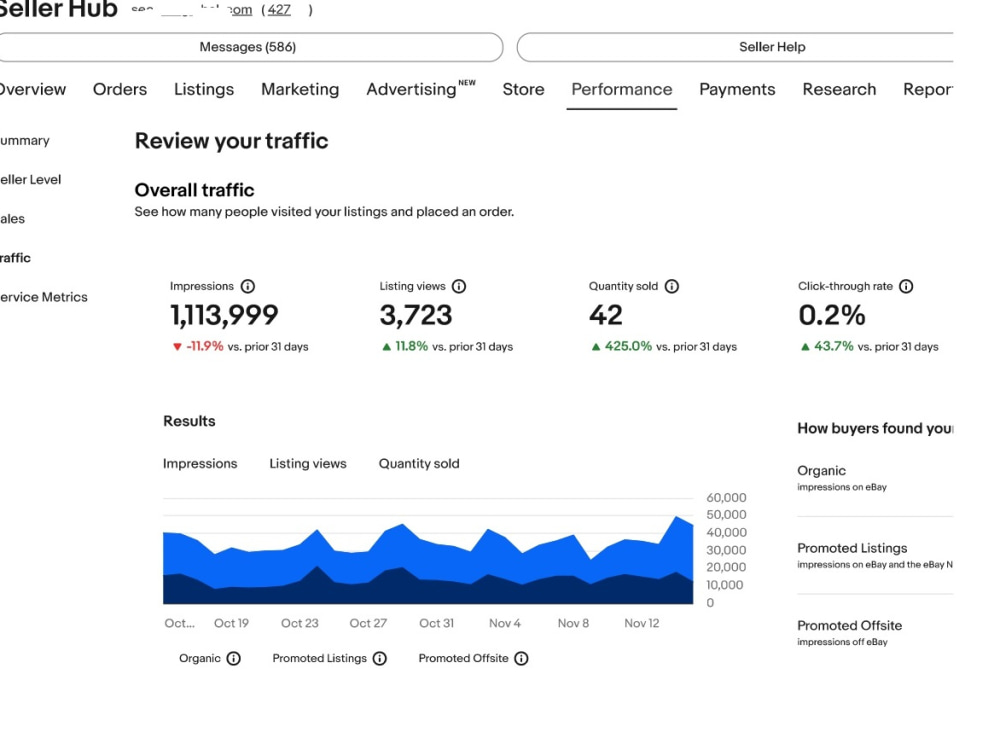Open Seller Help button
Image resolution: width=1000 pixels, height=750 pixels.
click(x=735, y=47)
